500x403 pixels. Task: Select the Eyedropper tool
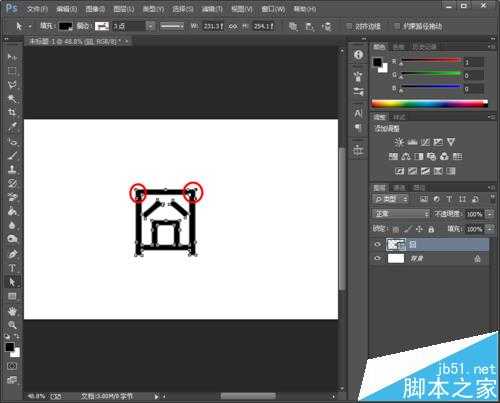(12, 126)
